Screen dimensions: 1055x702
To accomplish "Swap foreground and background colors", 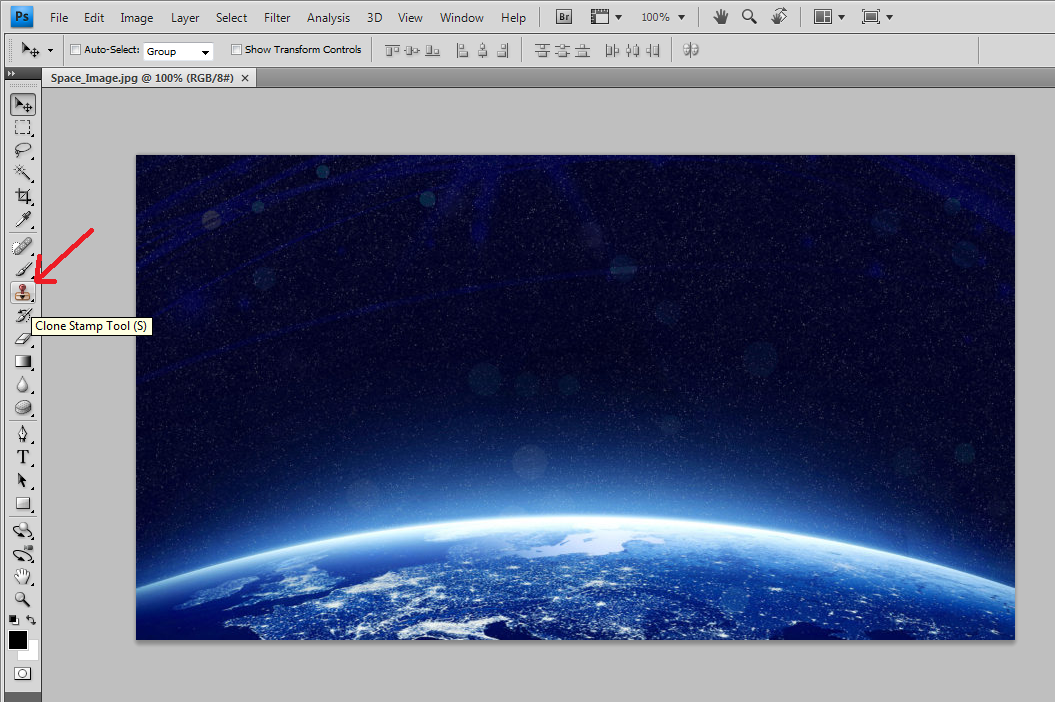I will 31,620.
